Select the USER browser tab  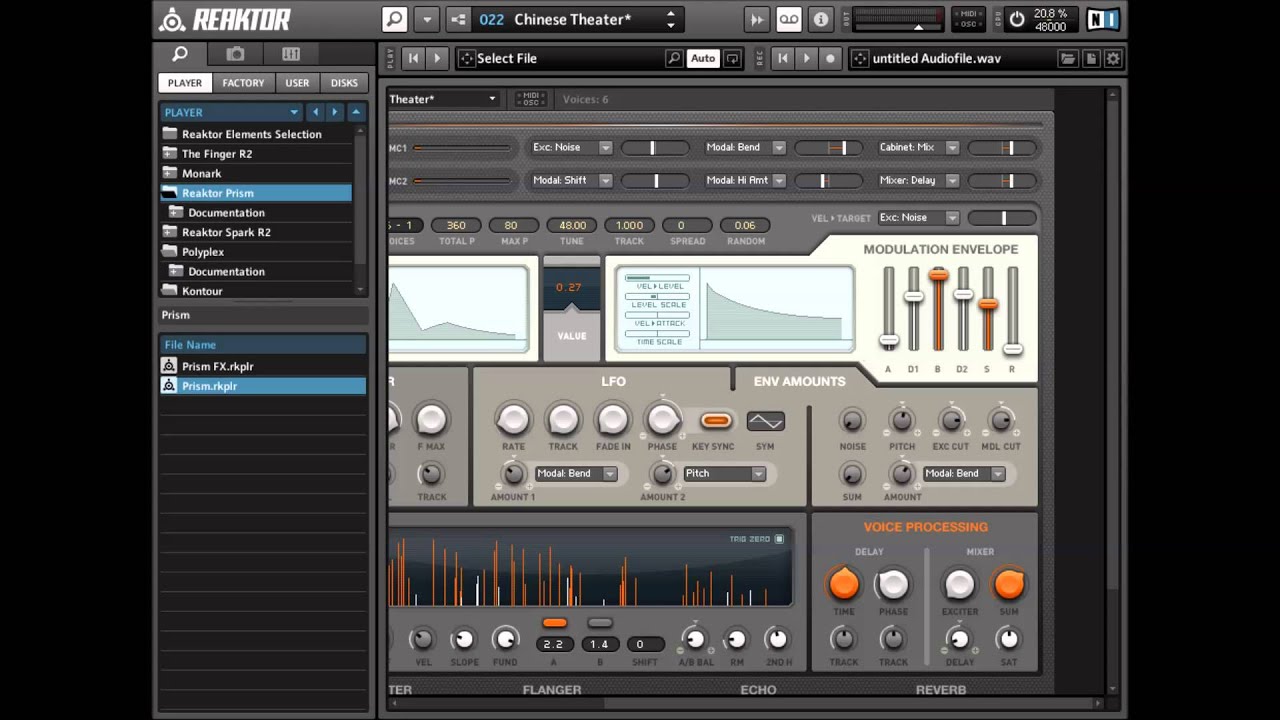297,83
